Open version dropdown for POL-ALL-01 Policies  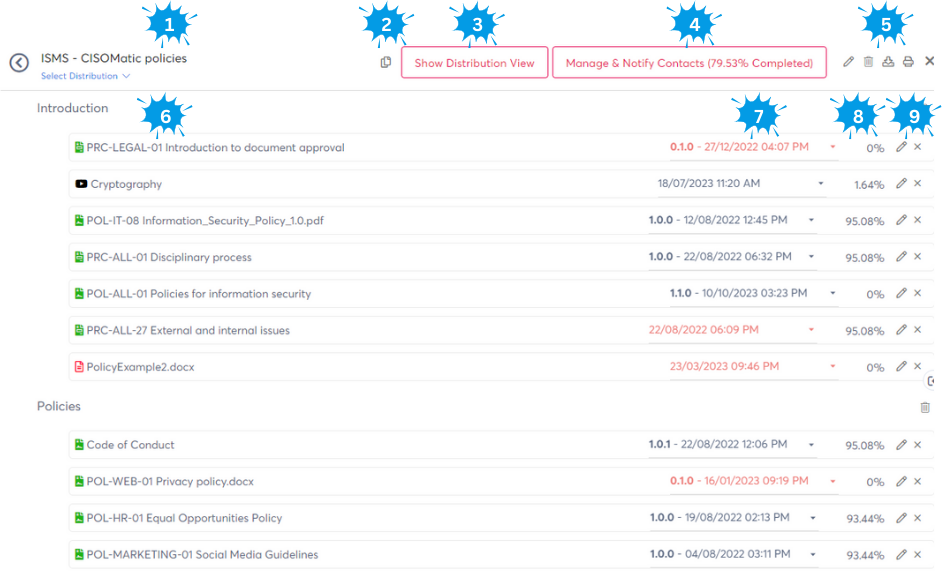pyautogui.click(x=833, y=294)
